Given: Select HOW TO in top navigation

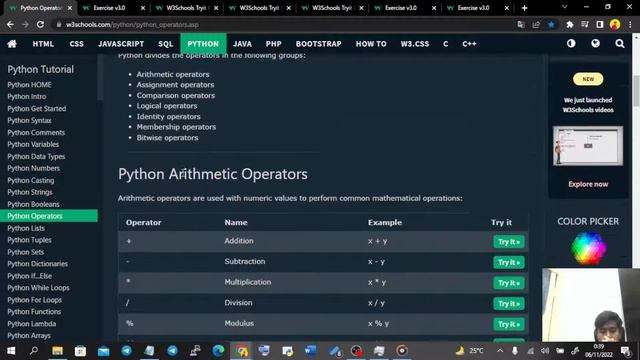Looking at the screenshot, I should coord(371,44).
